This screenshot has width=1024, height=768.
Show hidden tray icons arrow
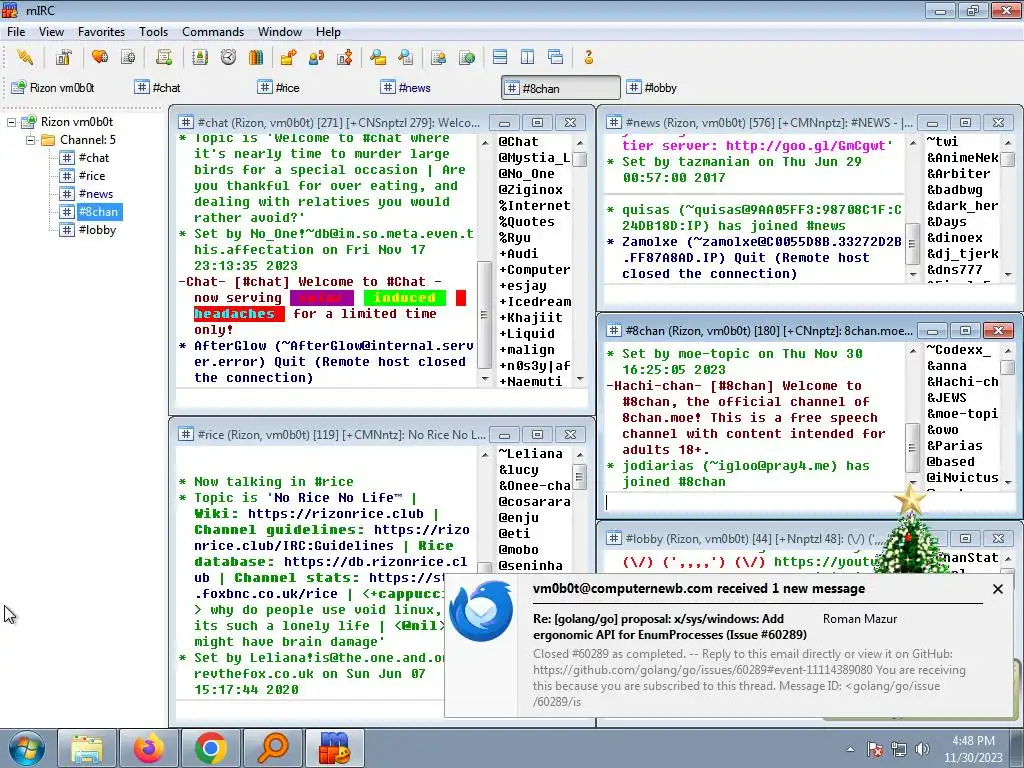850,749
